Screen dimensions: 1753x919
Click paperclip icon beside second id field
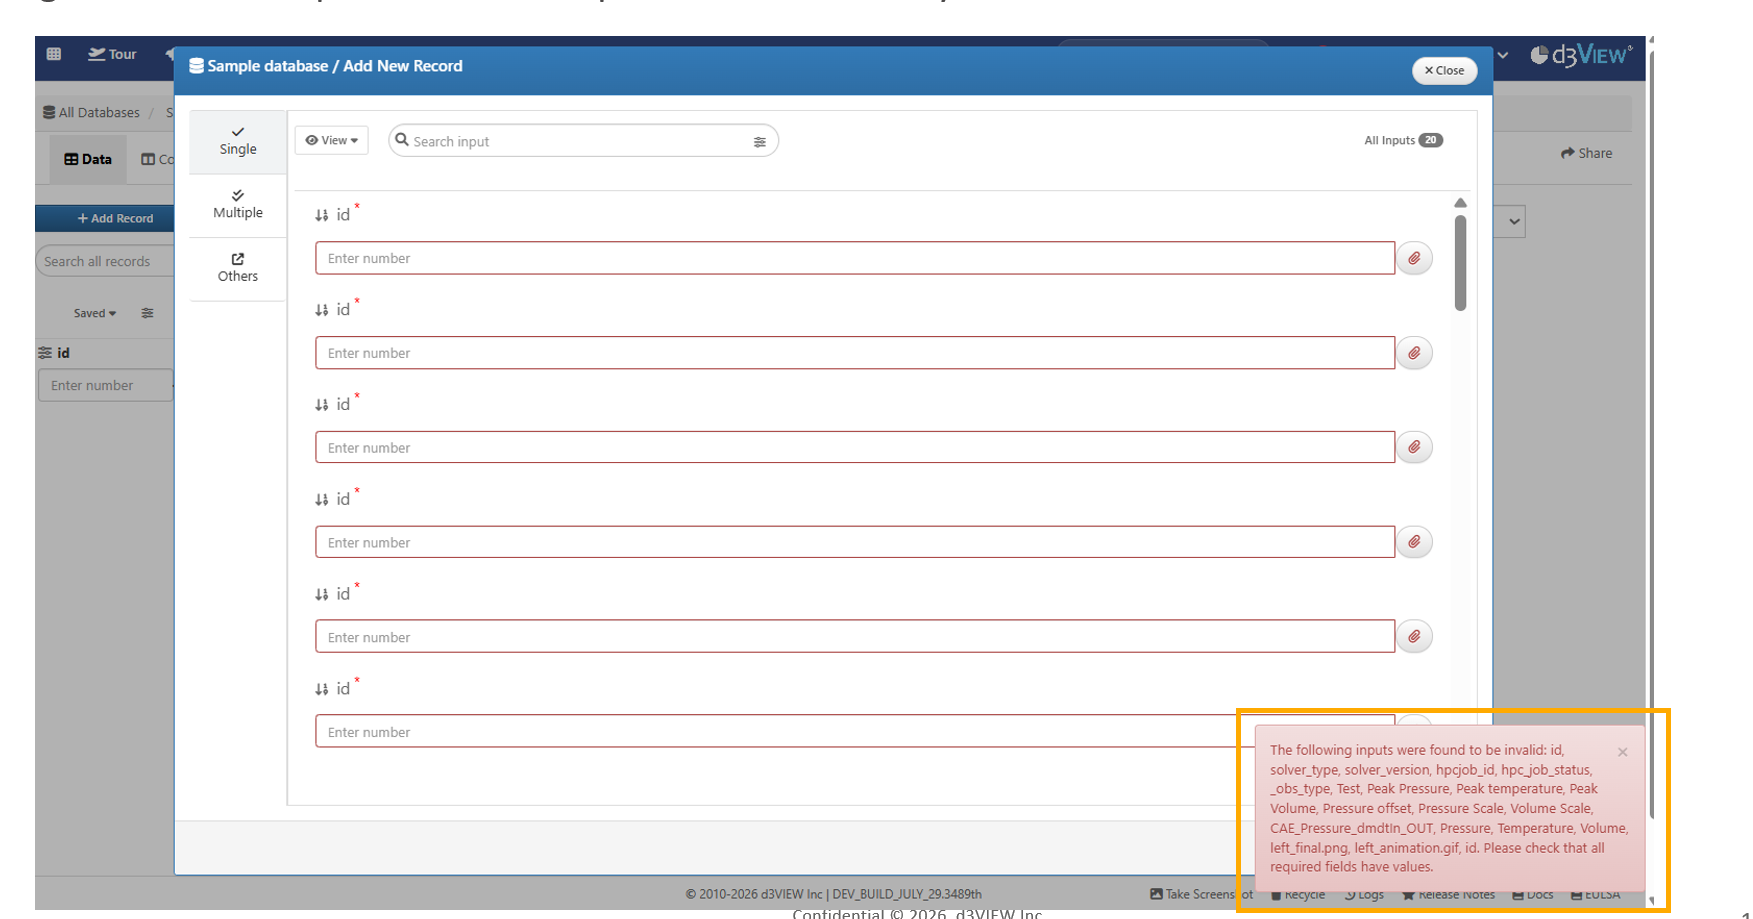(1414, 353)
